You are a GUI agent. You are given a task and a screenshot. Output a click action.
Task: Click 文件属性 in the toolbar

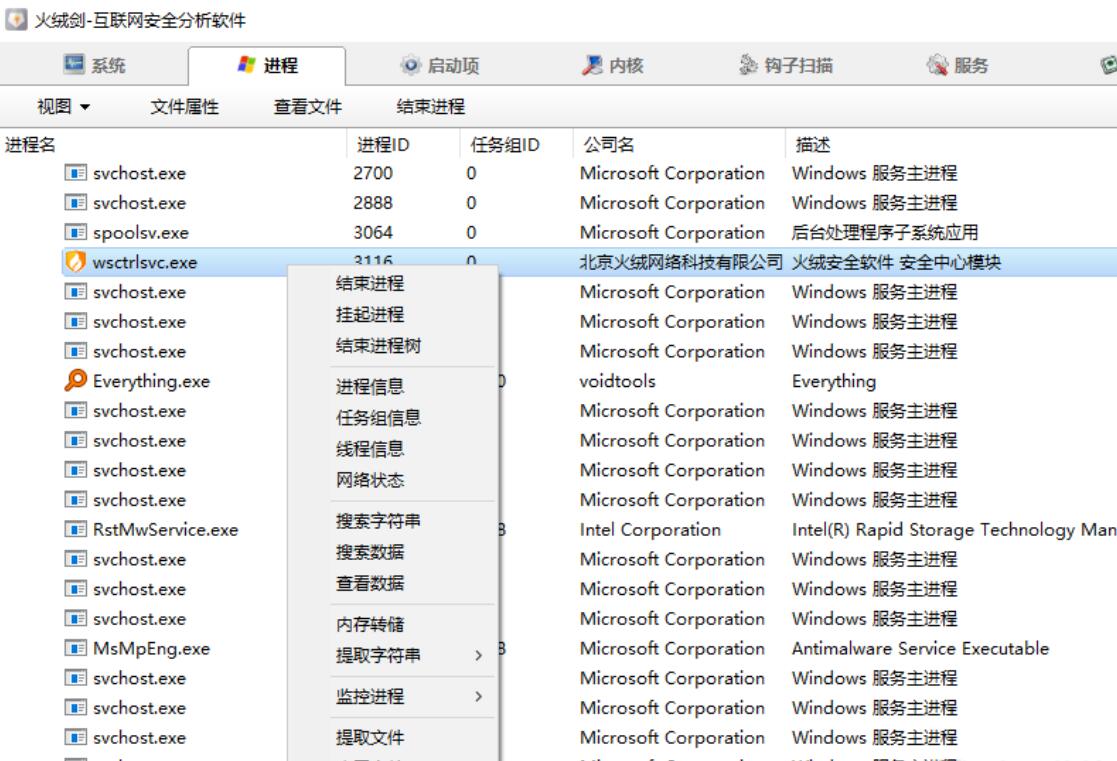(185, 107)
